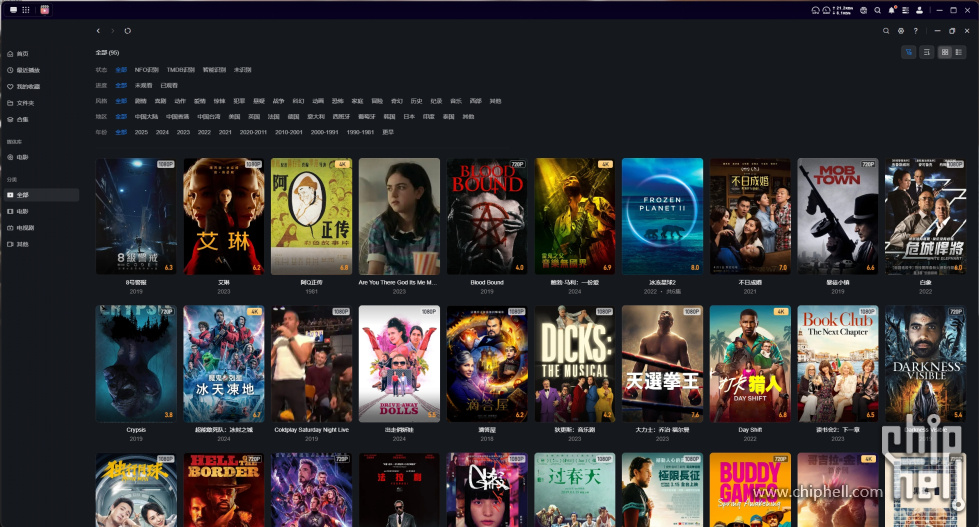979x527 pixels.
Task: Click the pink media app taskbar icon
Action: (44, 10)
